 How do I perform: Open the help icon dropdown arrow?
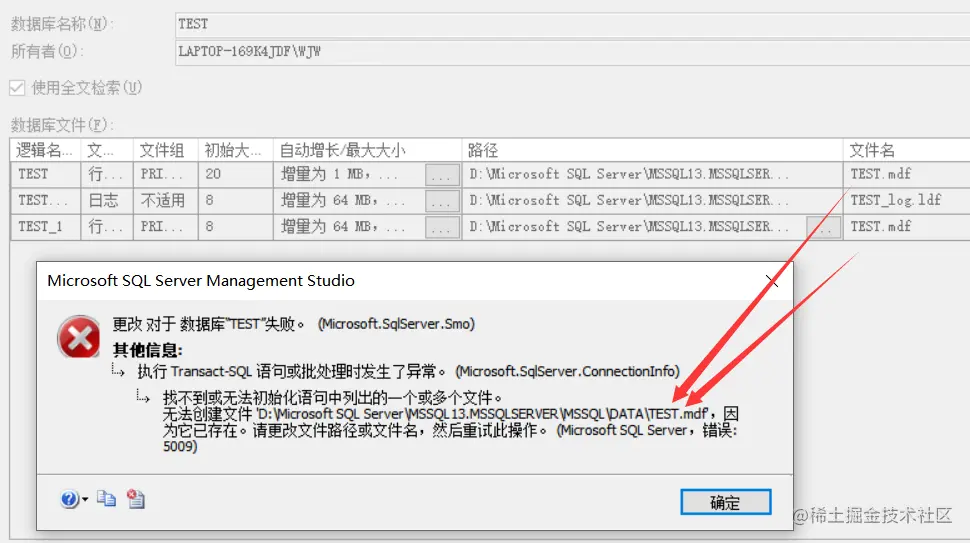pos(85,499)
